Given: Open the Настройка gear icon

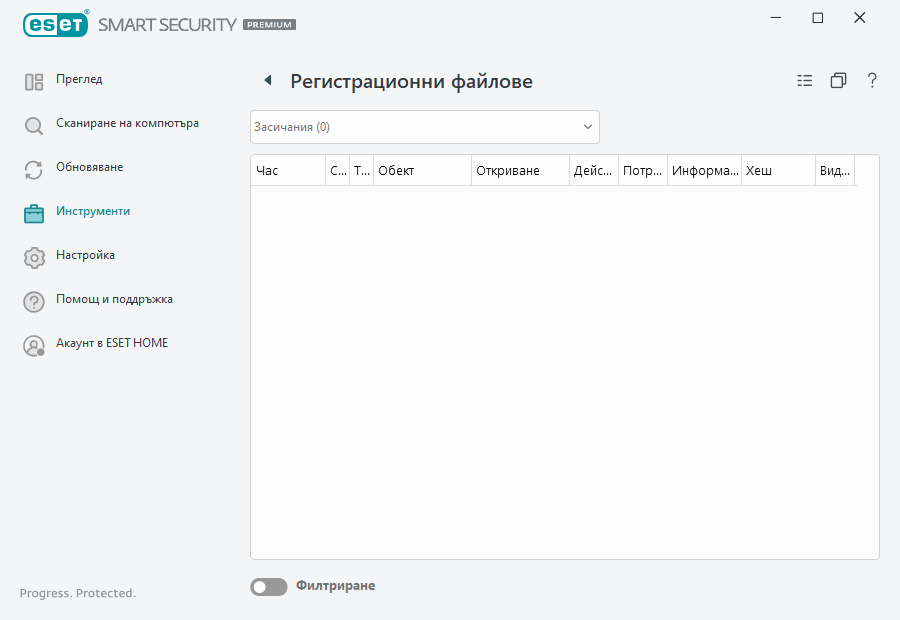Looking at the screenshot, I should coord(33,256).
